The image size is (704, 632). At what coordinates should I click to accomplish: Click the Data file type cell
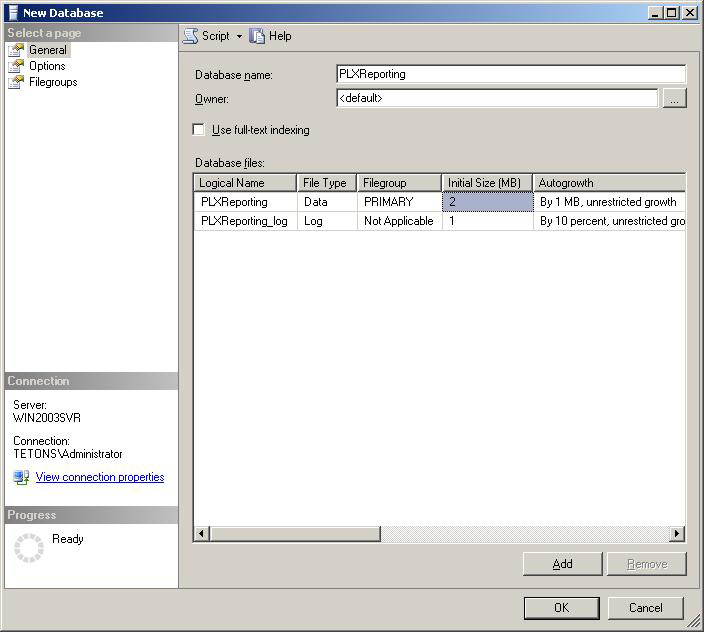click(327, 202)
